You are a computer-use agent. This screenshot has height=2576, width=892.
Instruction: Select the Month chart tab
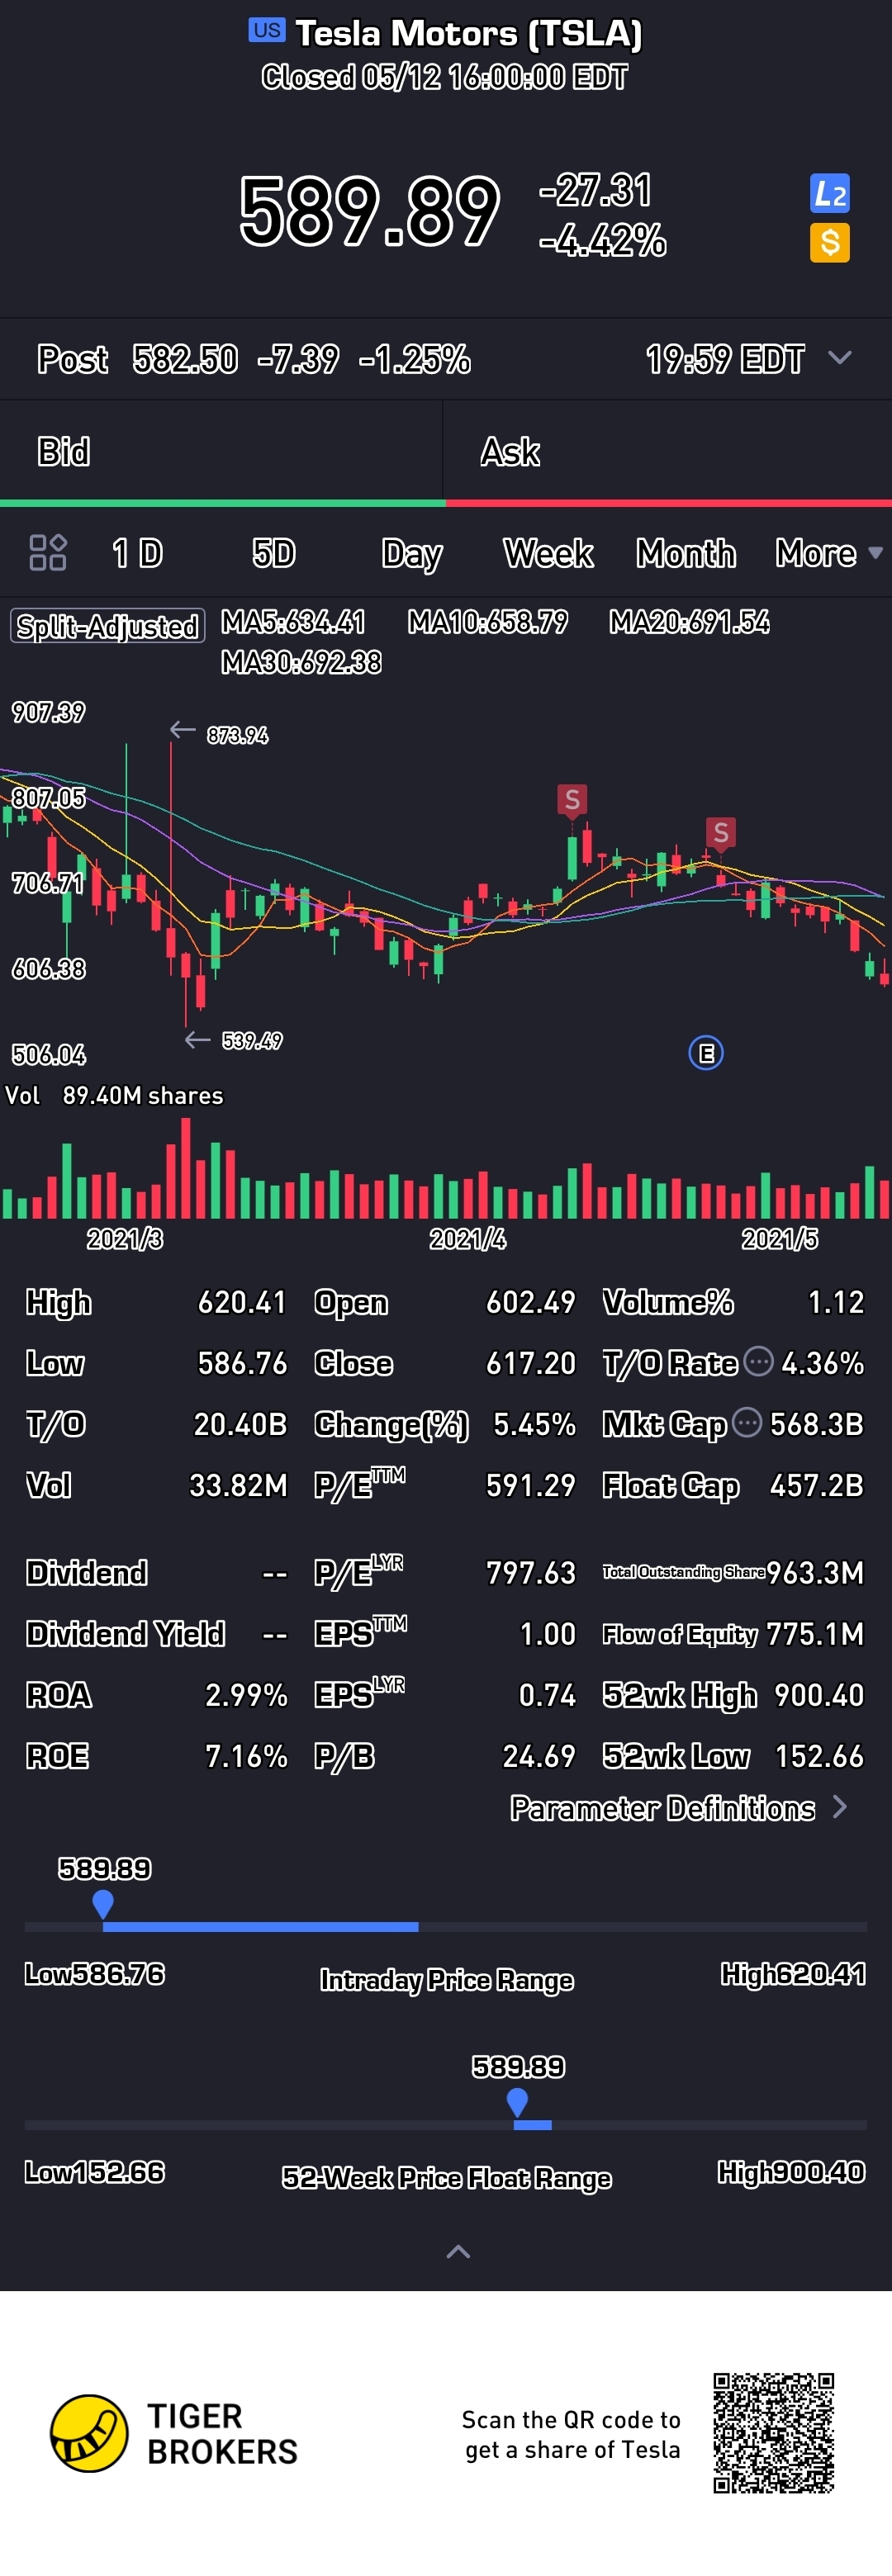click(x=686, y=553)
